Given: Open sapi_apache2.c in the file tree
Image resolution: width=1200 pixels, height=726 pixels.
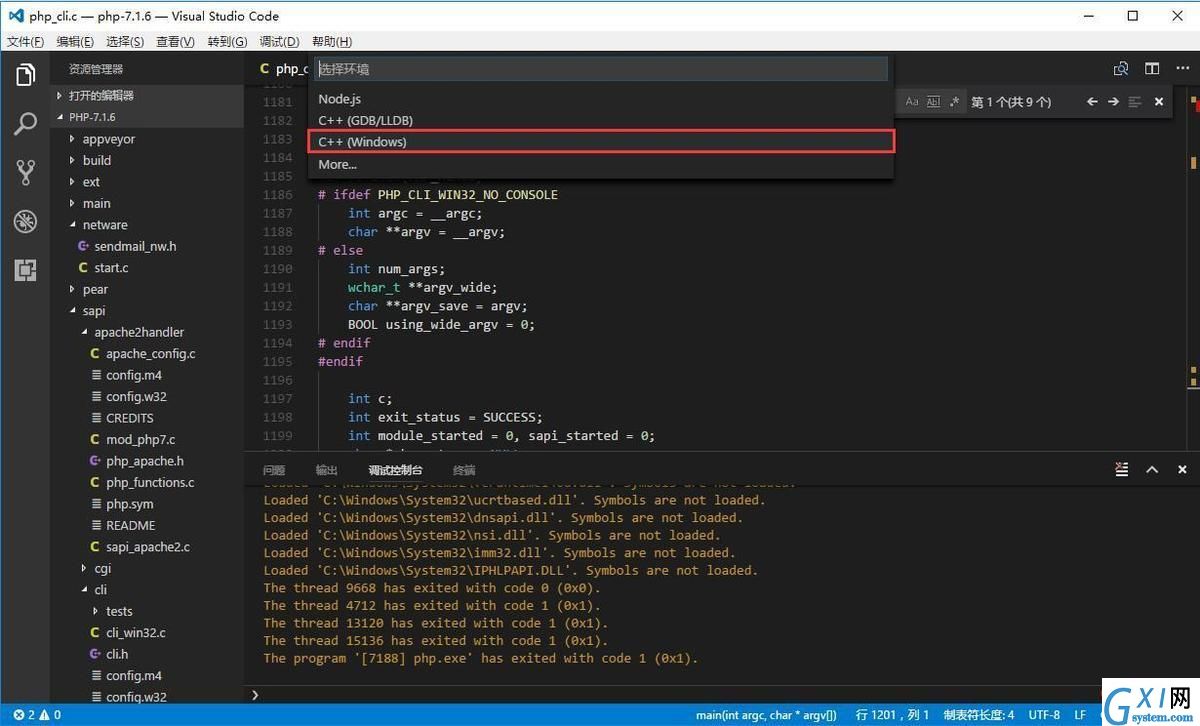Looking at the screenshot, I should click(x=148, y=547).
